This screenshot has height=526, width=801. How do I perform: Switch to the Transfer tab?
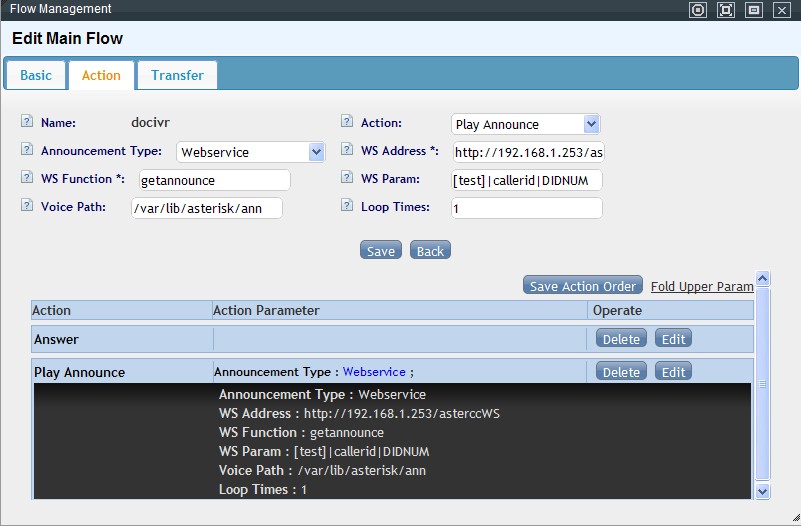177,75
